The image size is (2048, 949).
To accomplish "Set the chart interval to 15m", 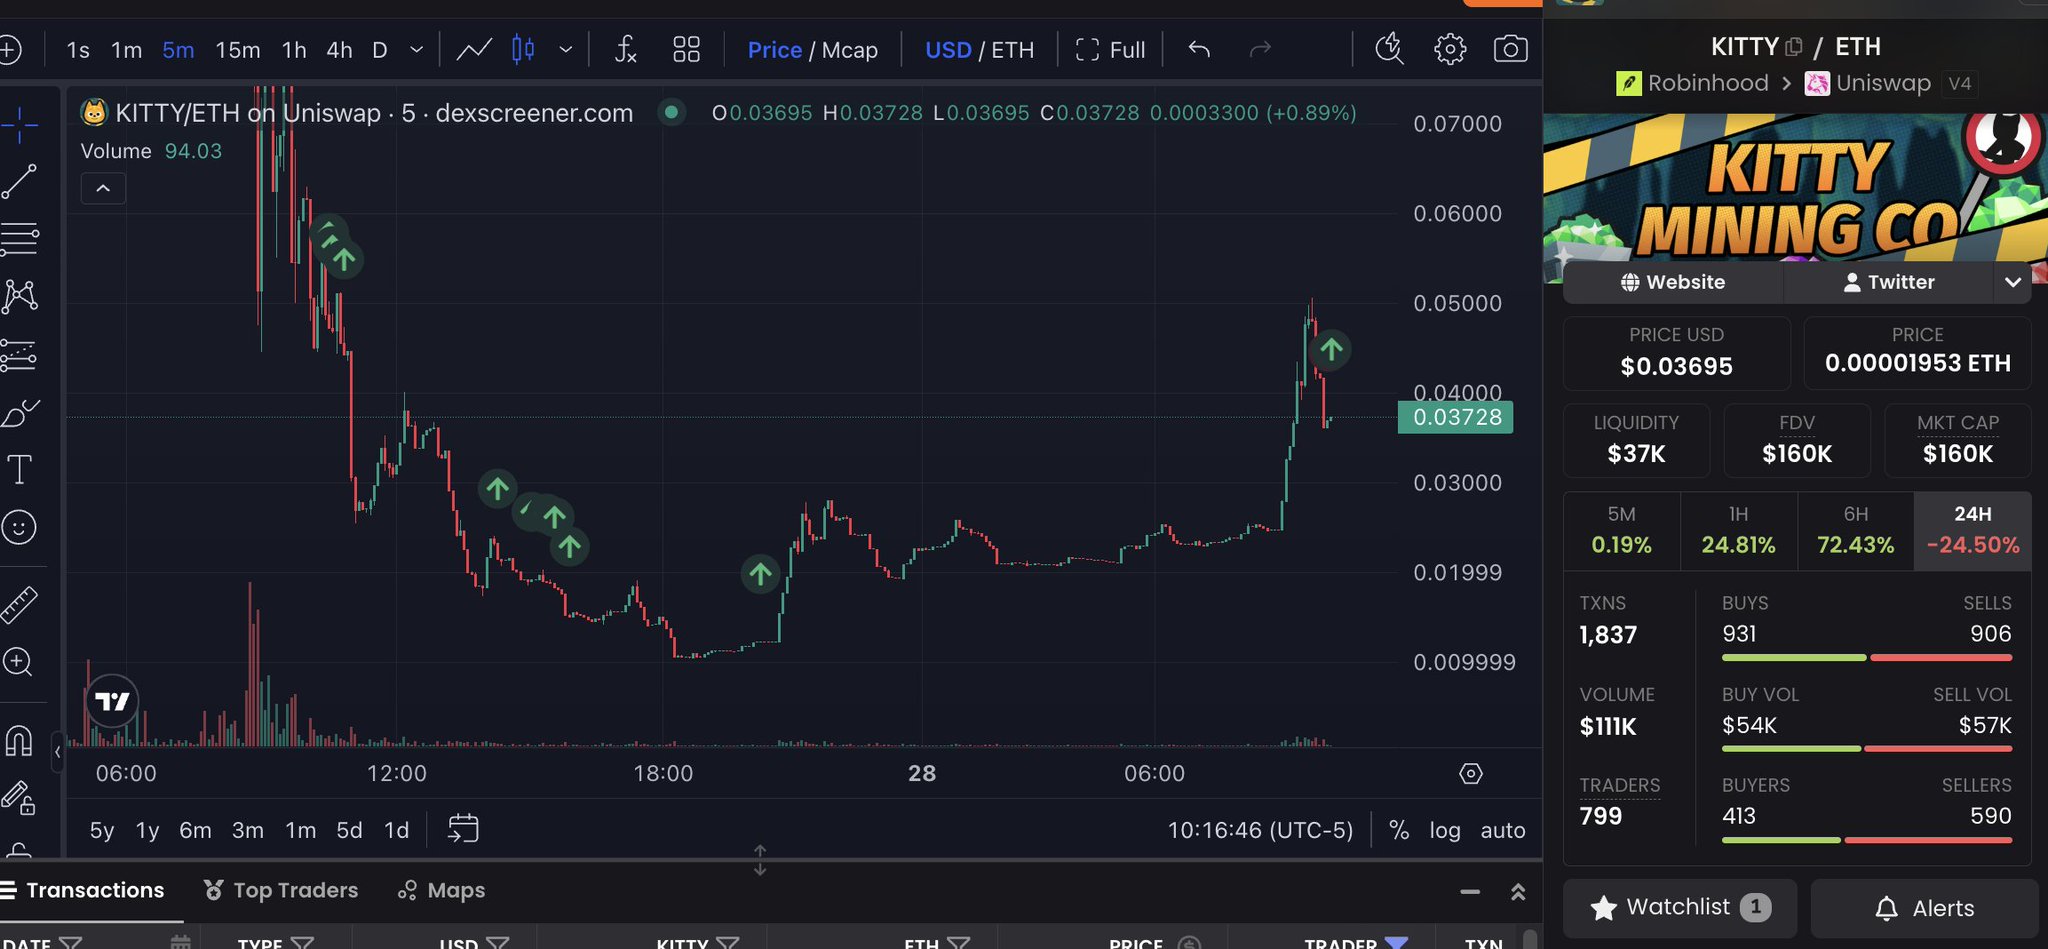I will click(238, 50).
